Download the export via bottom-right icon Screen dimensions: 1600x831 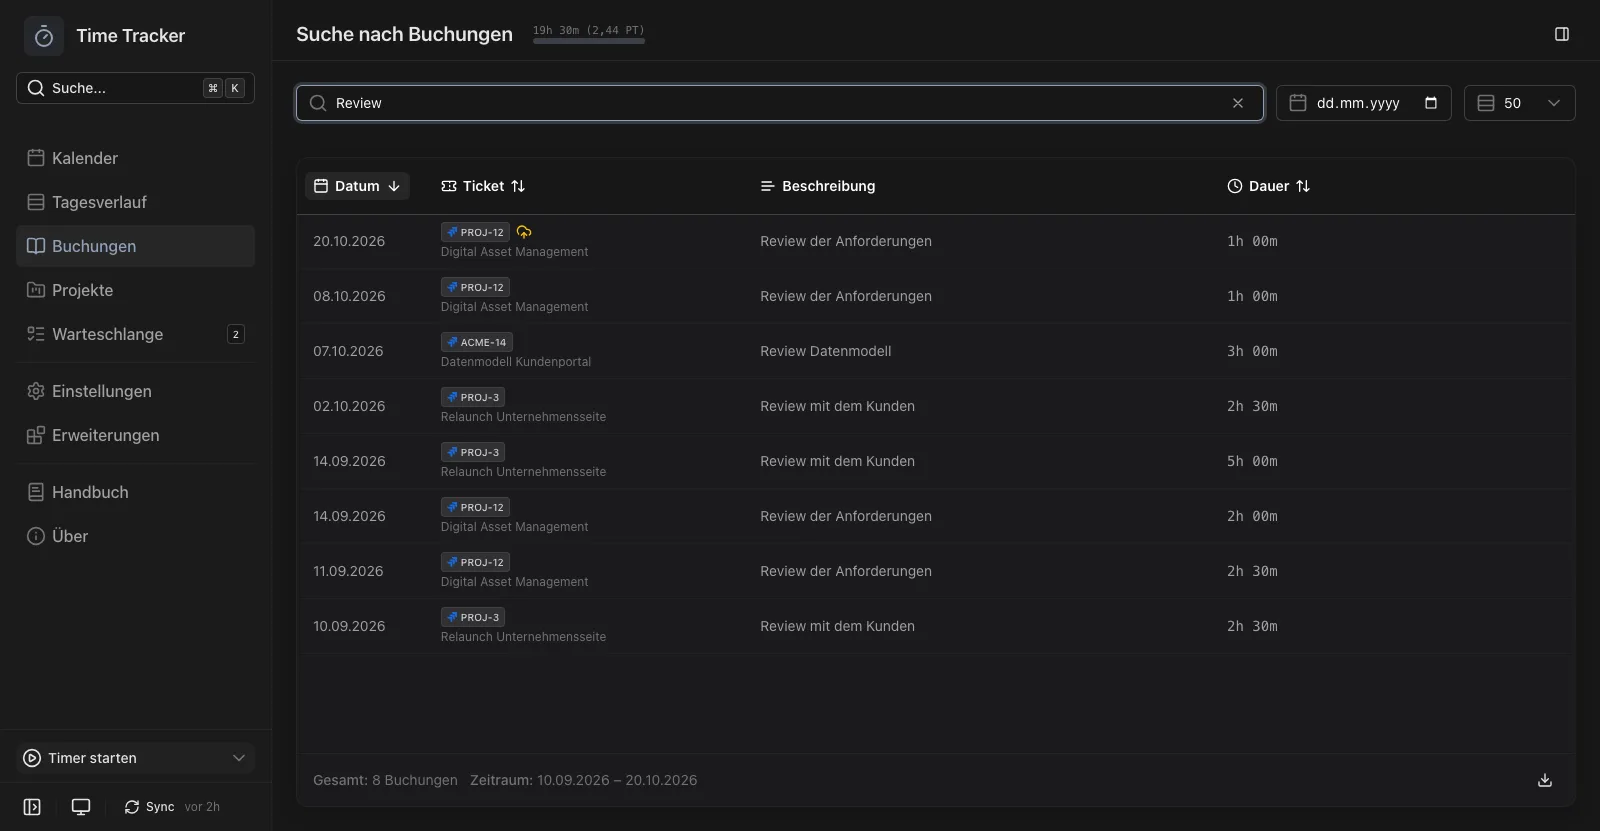1545,780
